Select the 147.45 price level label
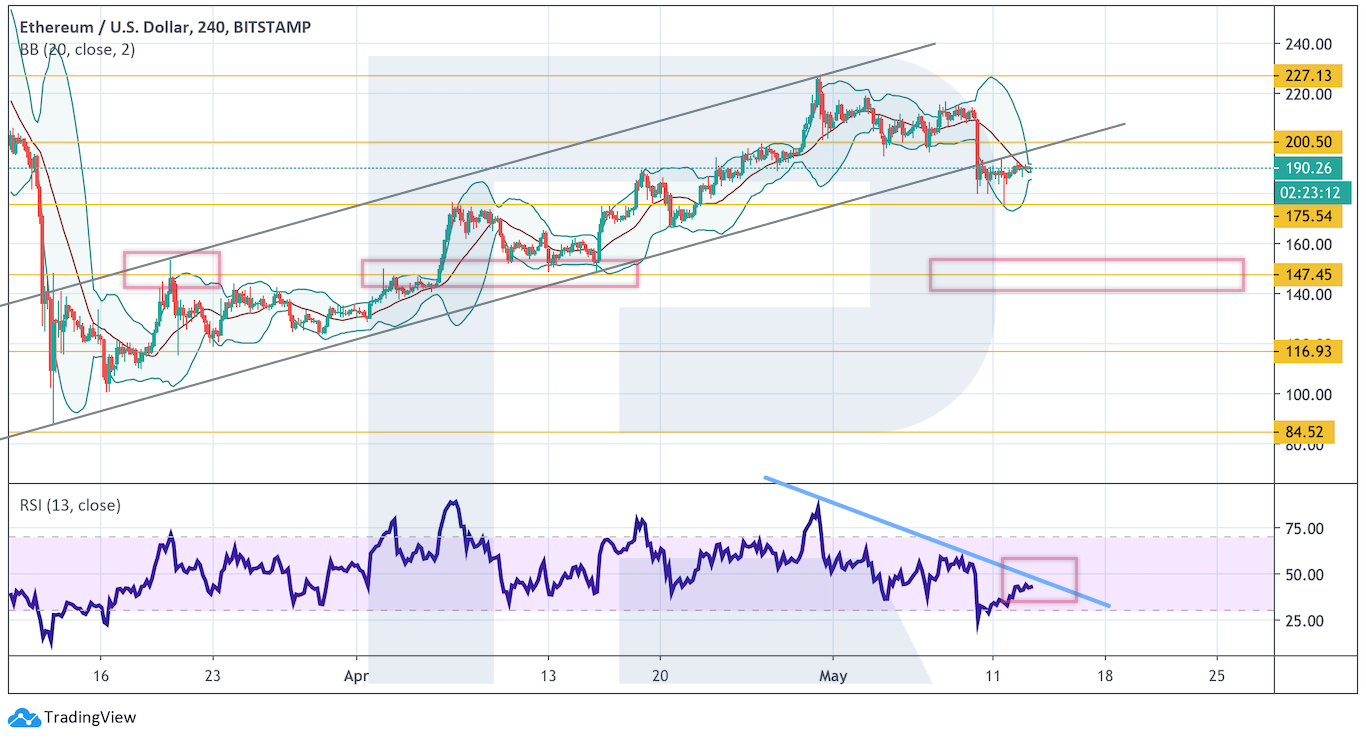1366x741 pixels. click(x=1308, y=274)
